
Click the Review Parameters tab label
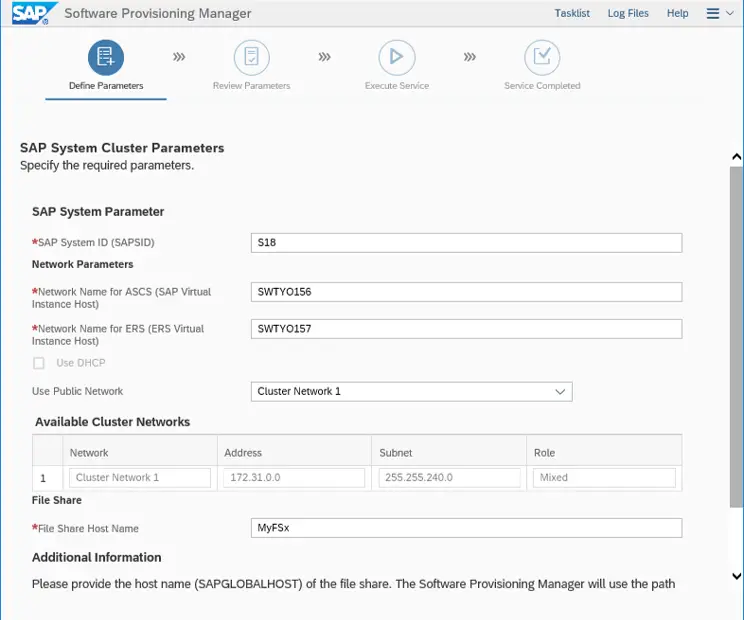[x=251, y=86]
